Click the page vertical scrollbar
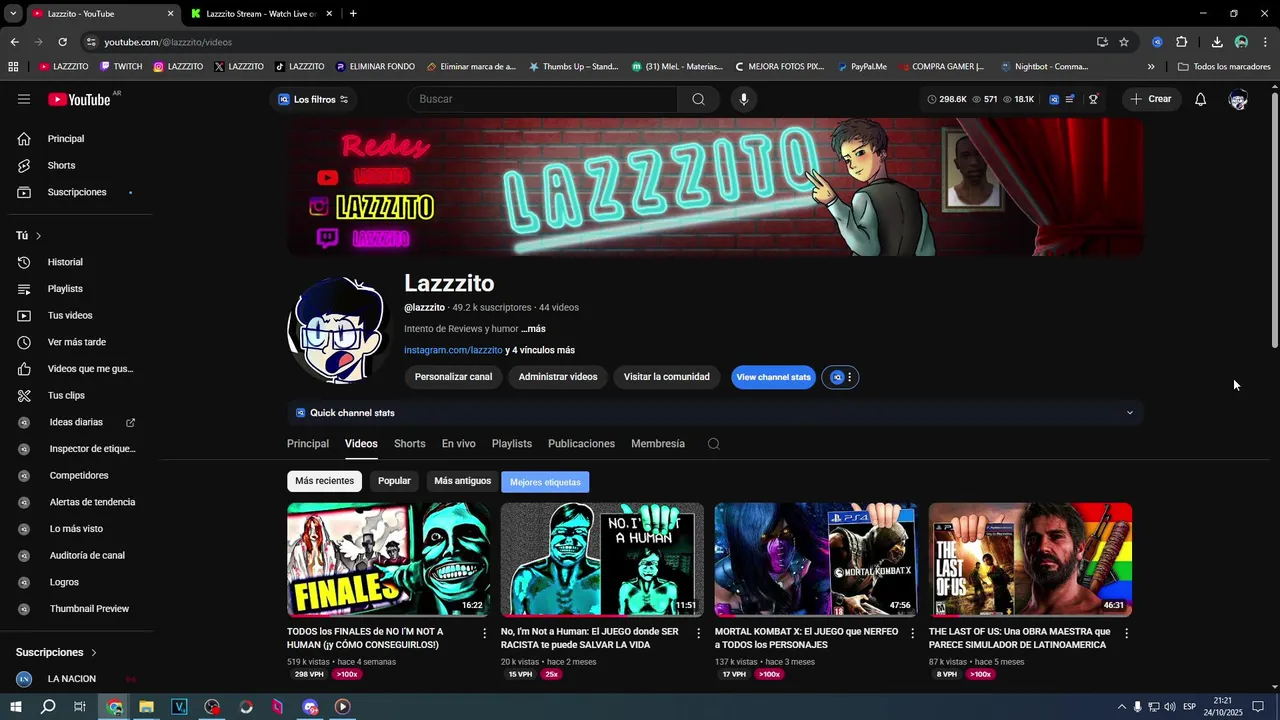This screenshot has width=1280, height=720. click(x=1274, y=220)
